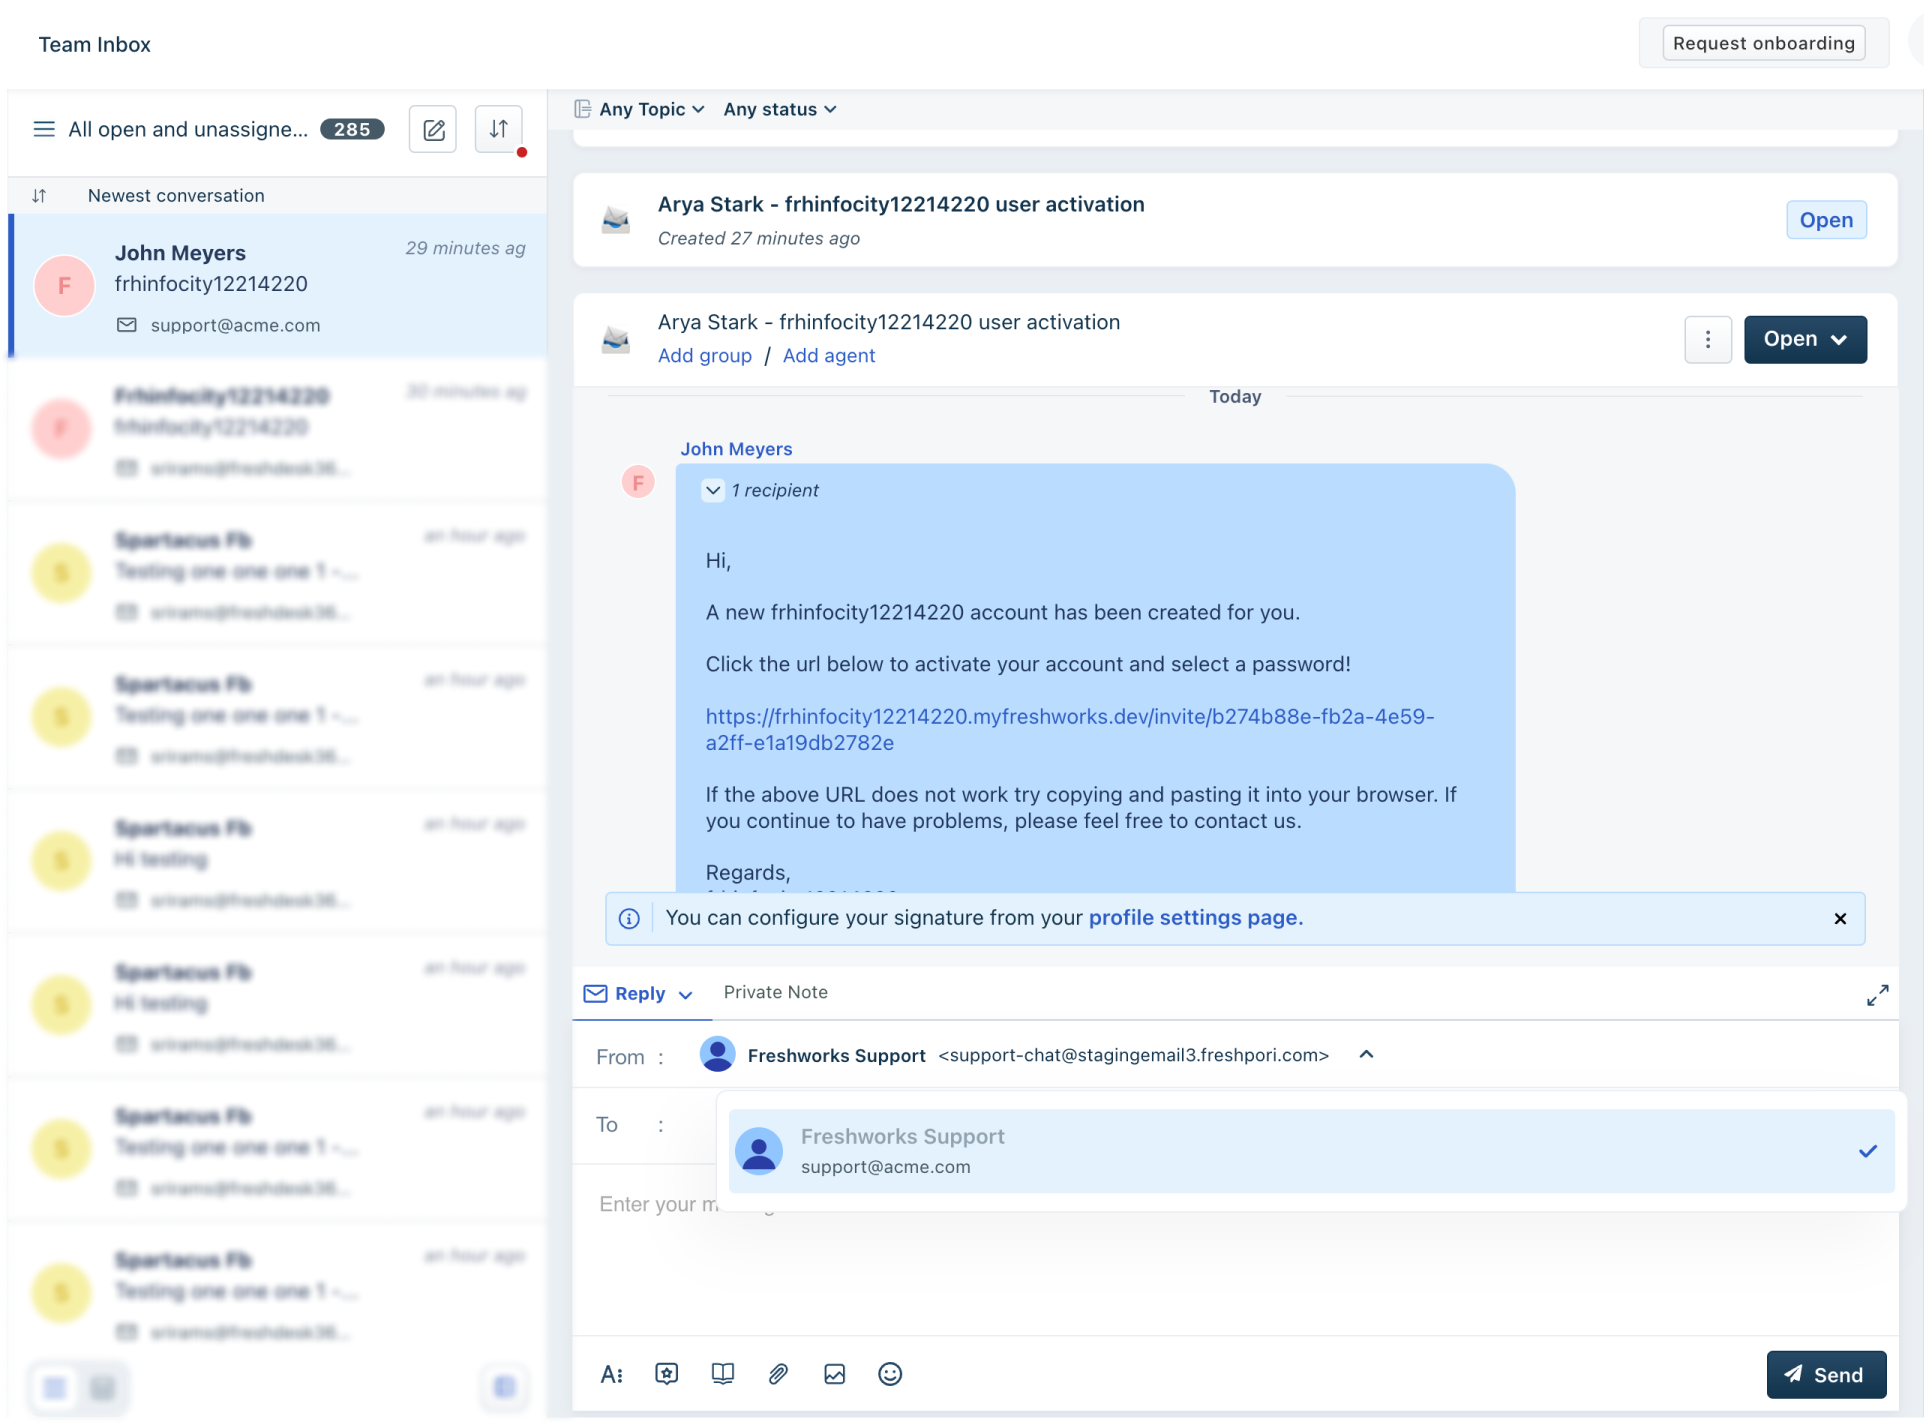Click the Send button

coord(1825,1374)
